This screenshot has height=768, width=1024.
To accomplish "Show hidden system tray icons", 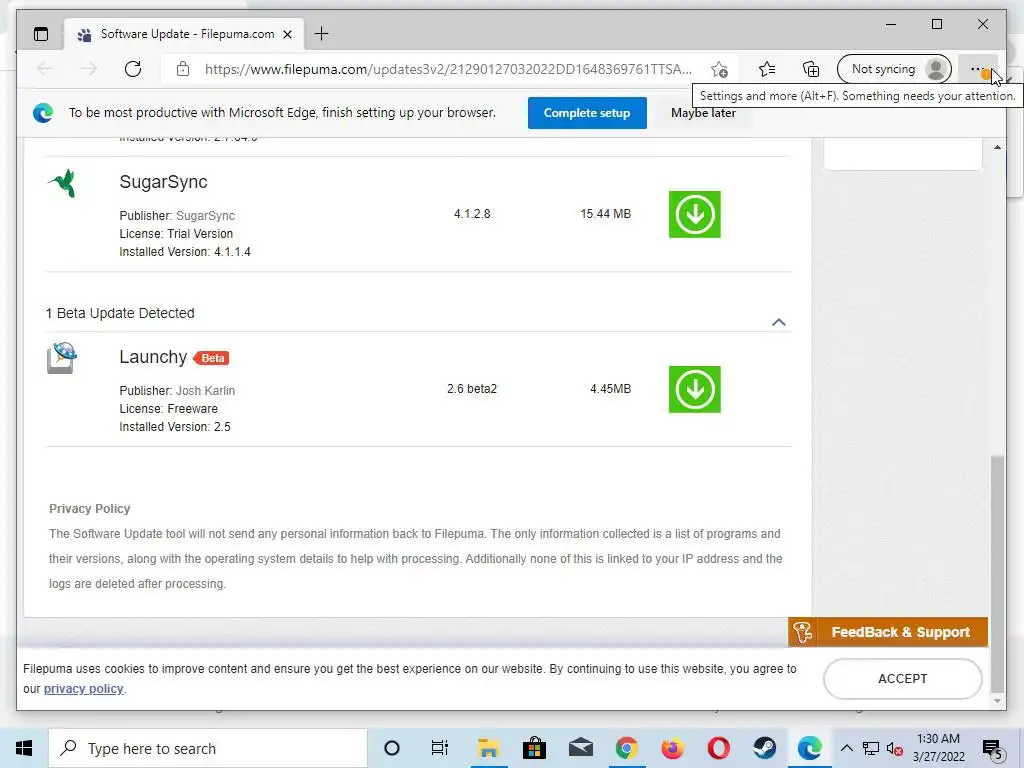I will tap(846, 748).
